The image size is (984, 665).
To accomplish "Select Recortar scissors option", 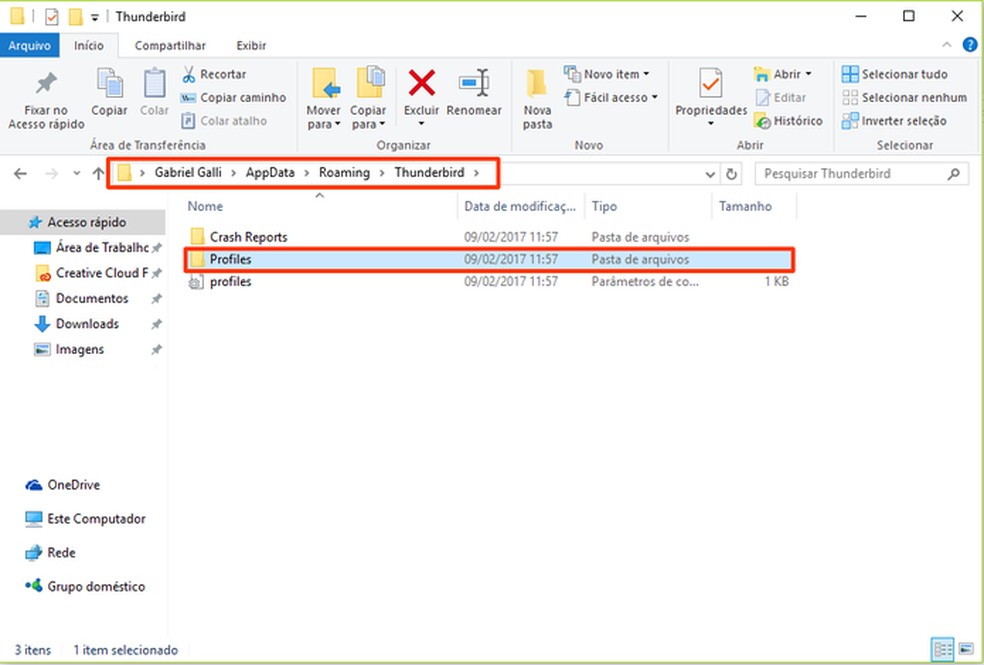I will click(214, 74).
